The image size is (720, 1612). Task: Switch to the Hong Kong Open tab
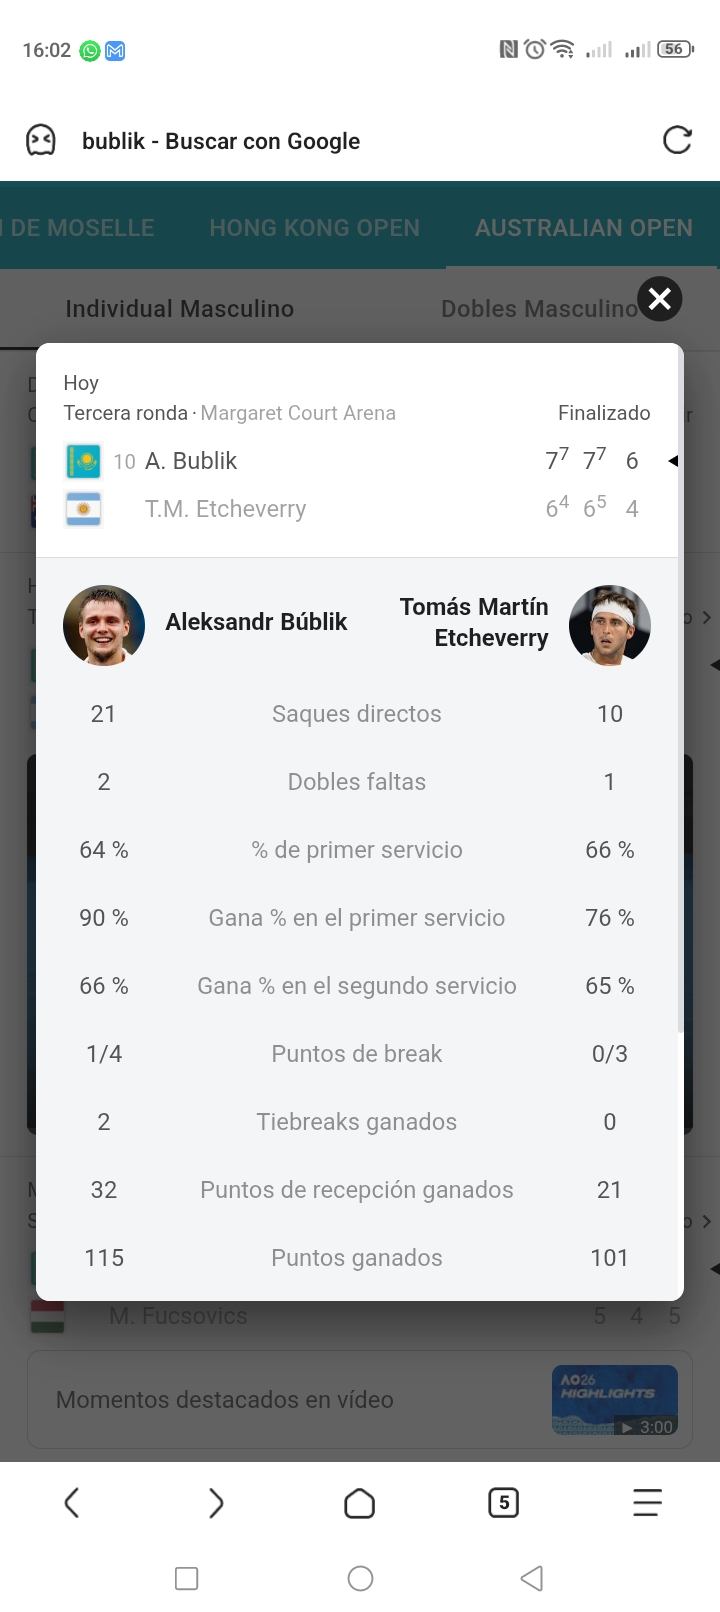(314, 228)
